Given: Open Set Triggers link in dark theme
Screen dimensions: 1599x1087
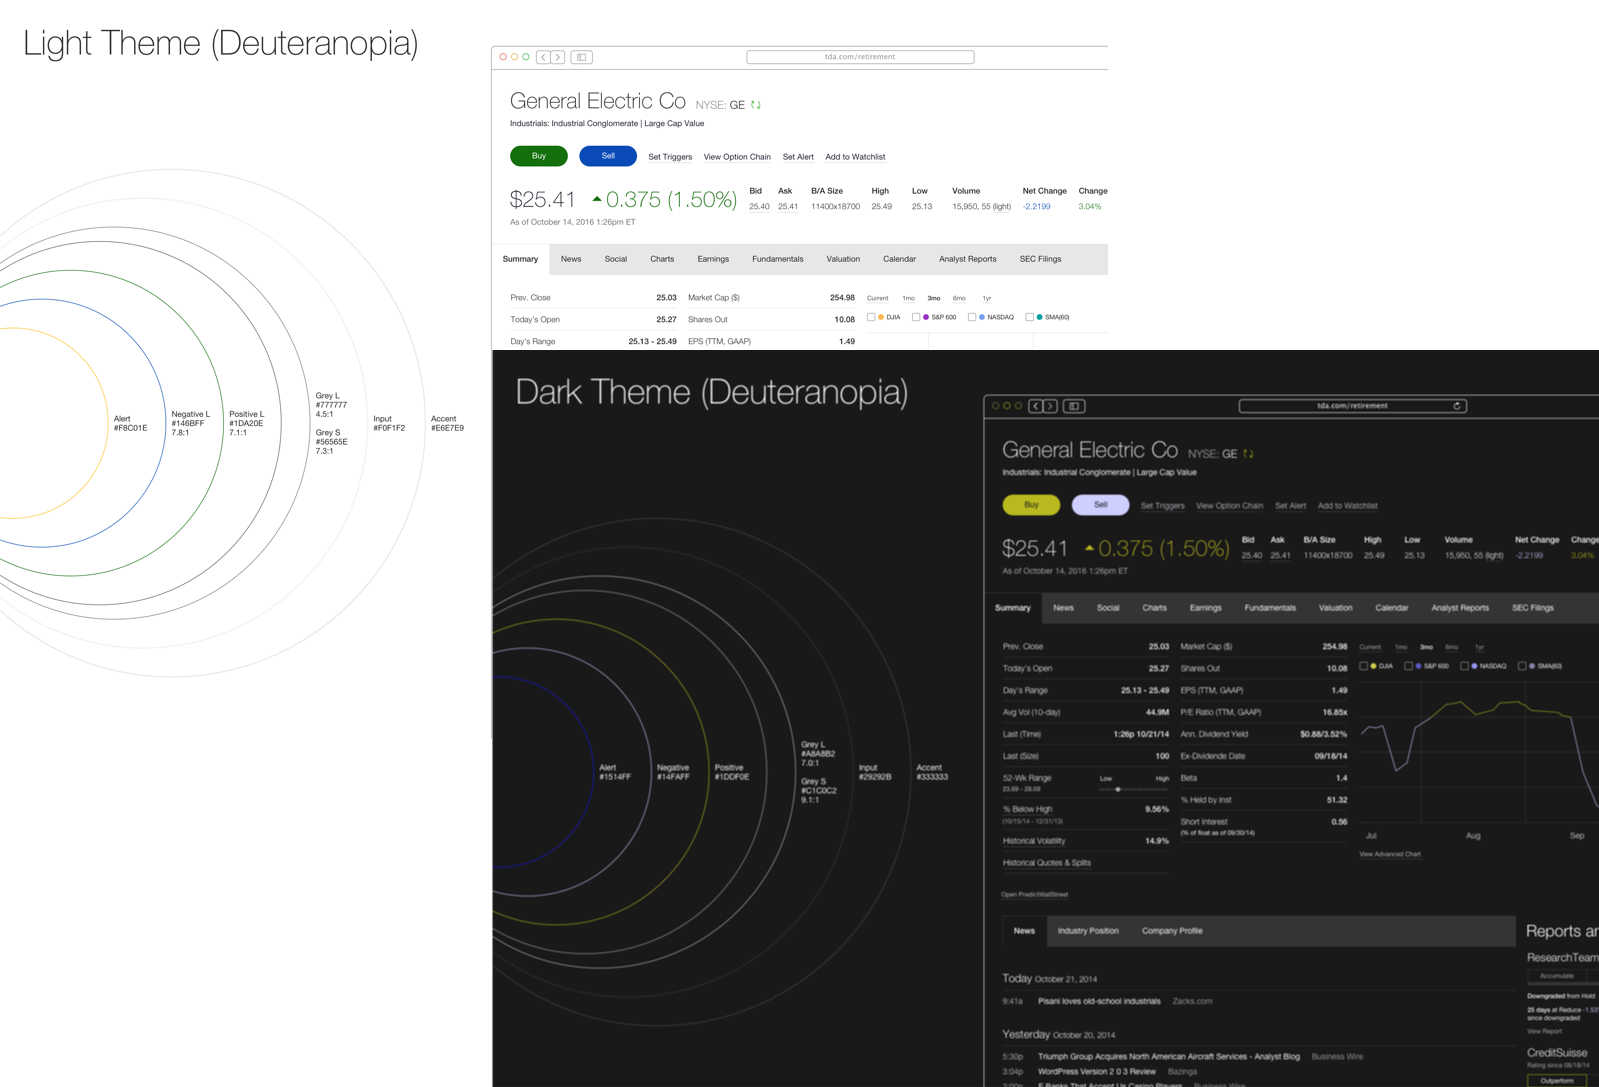Looking at the screenshot, I should [1162, 506].
